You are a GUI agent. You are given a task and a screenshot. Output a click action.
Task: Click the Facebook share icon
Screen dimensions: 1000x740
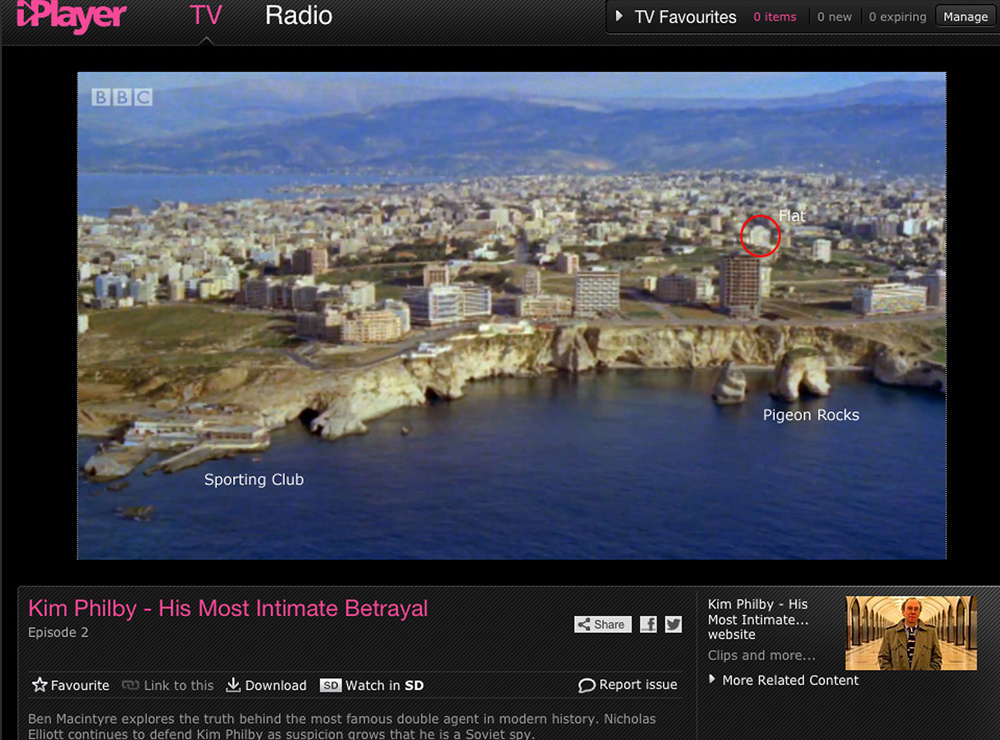(x=648, y=624)
